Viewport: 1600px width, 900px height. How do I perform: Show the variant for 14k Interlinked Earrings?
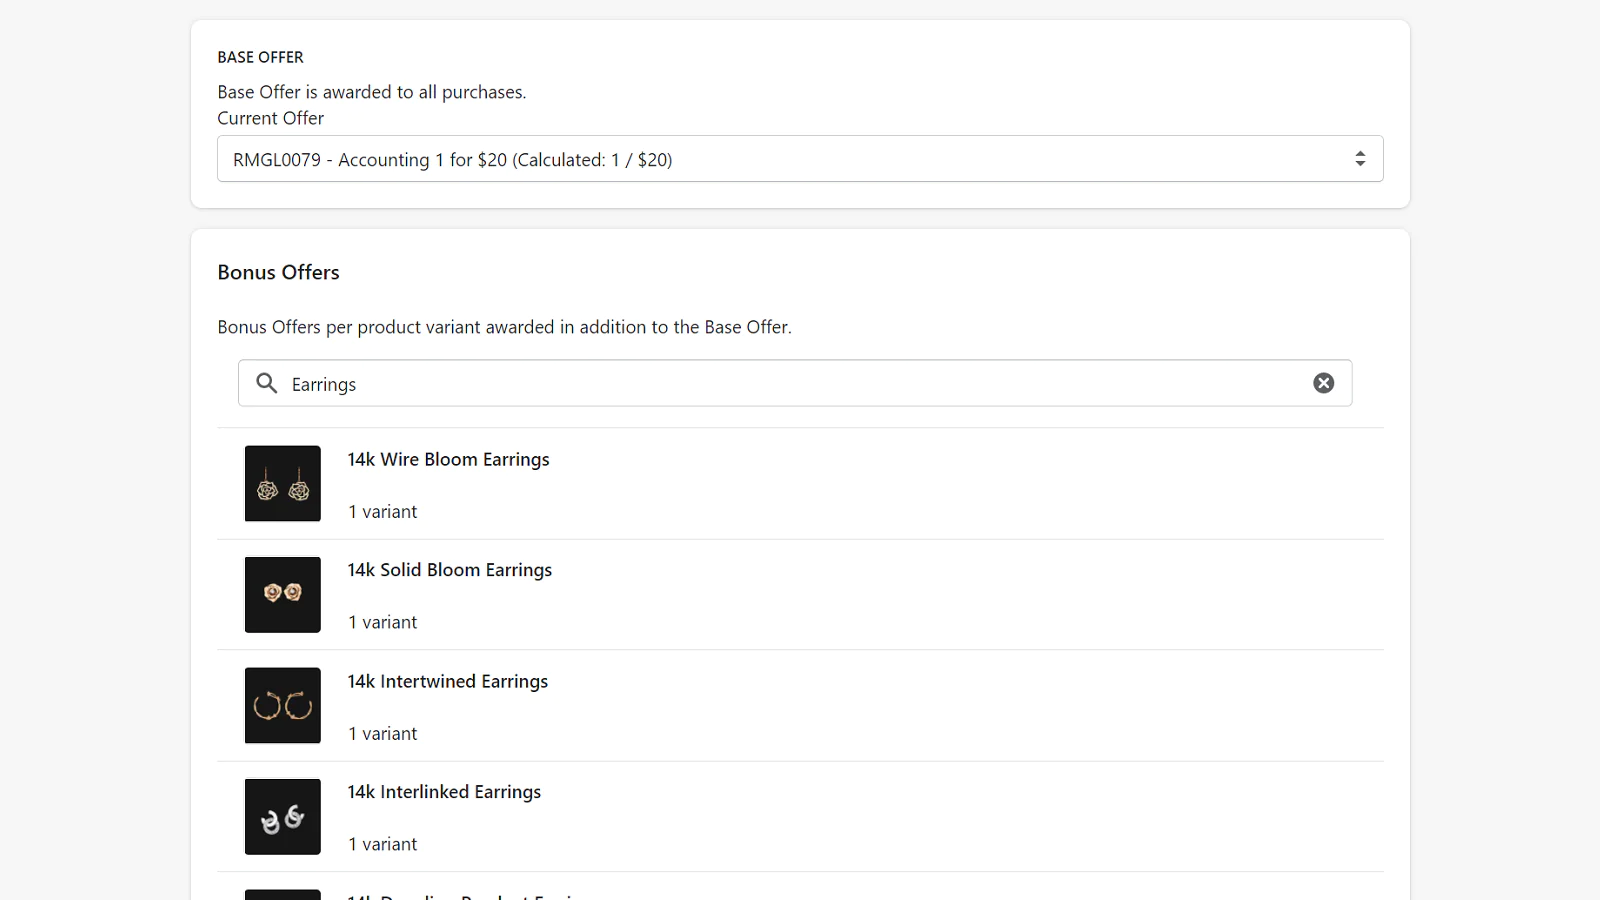(382, 844)
